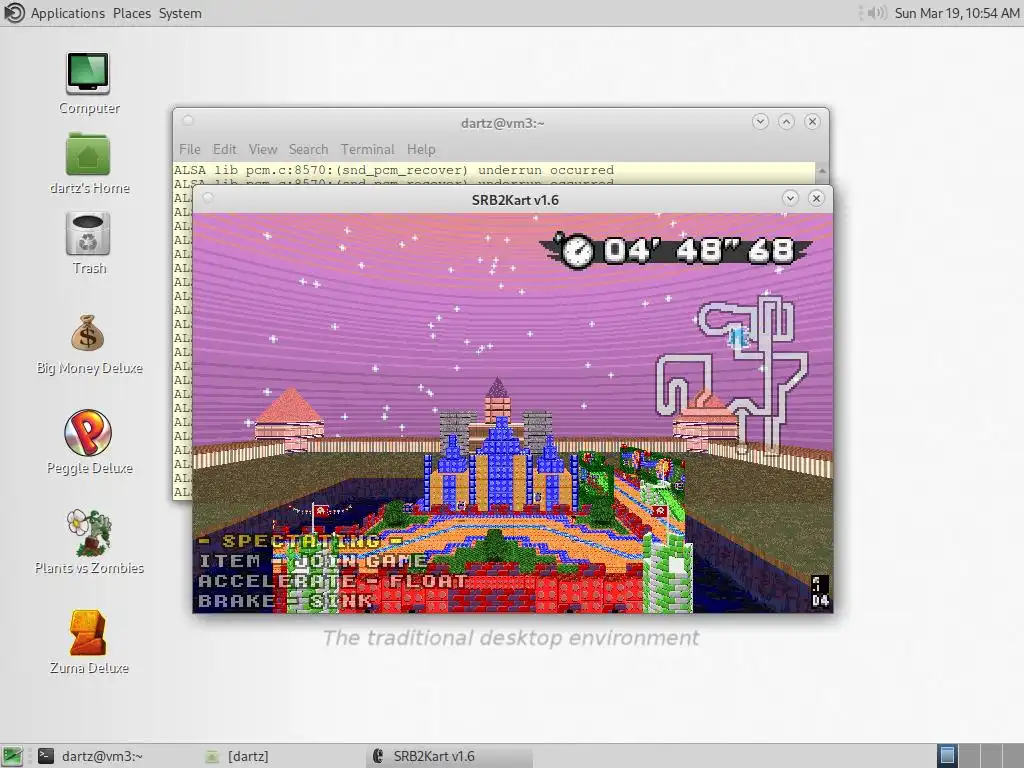1024x768 pixels.
Task: Click the clock showing Sun Mar 19
Action: coord(957,13)
